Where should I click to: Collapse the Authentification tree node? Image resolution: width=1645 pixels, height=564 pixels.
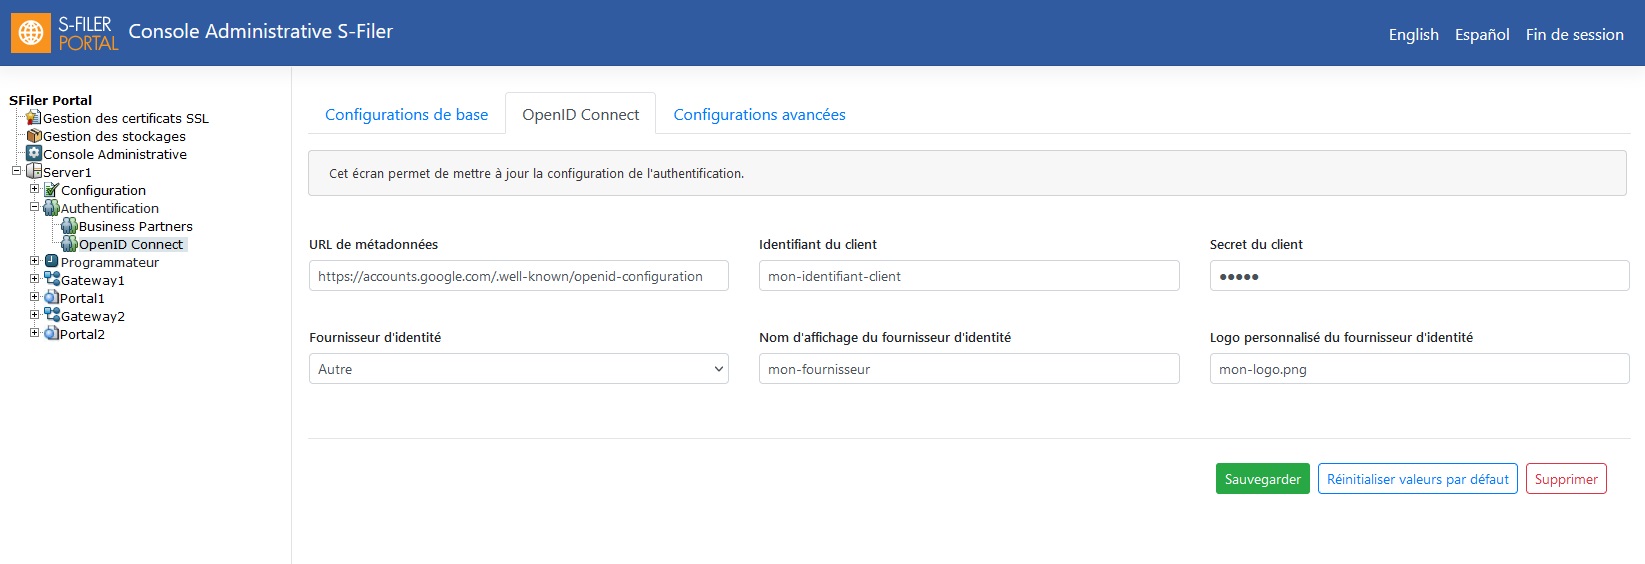(34, 207)
